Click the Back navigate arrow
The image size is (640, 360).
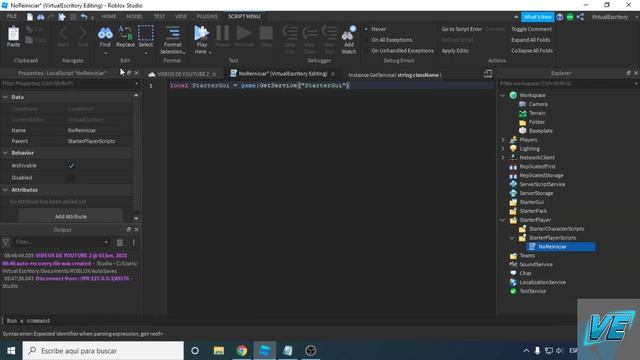pos(63,33)
